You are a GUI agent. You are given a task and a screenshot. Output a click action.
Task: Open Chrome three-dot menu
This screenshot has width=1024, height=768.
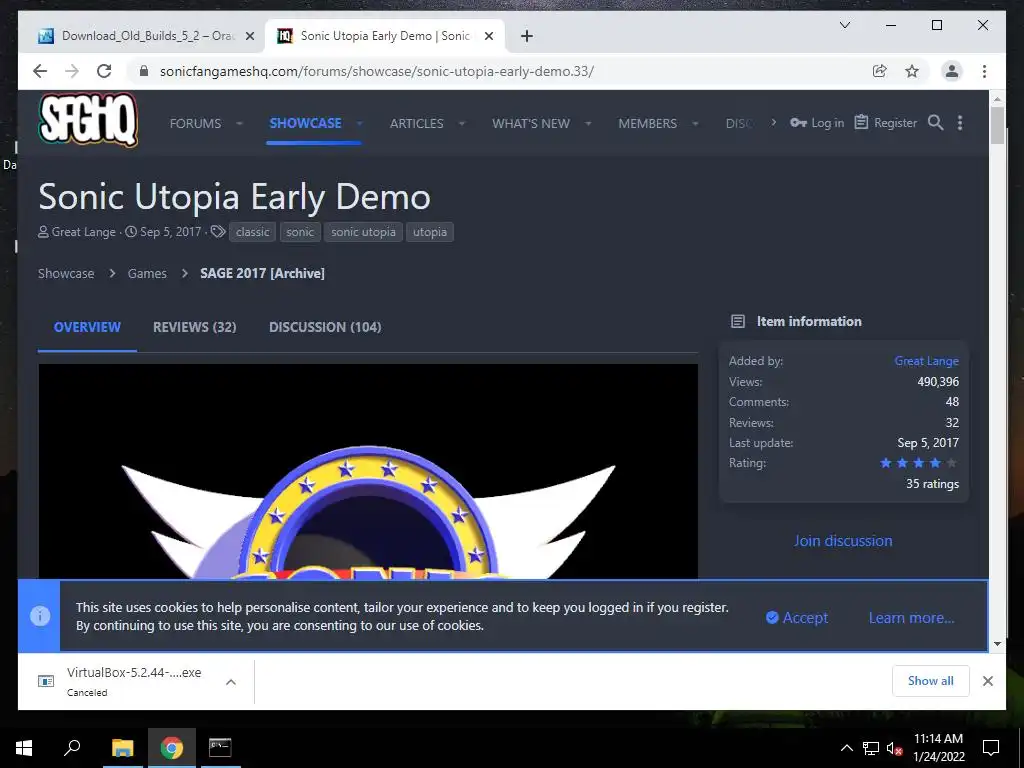(984, 71)
